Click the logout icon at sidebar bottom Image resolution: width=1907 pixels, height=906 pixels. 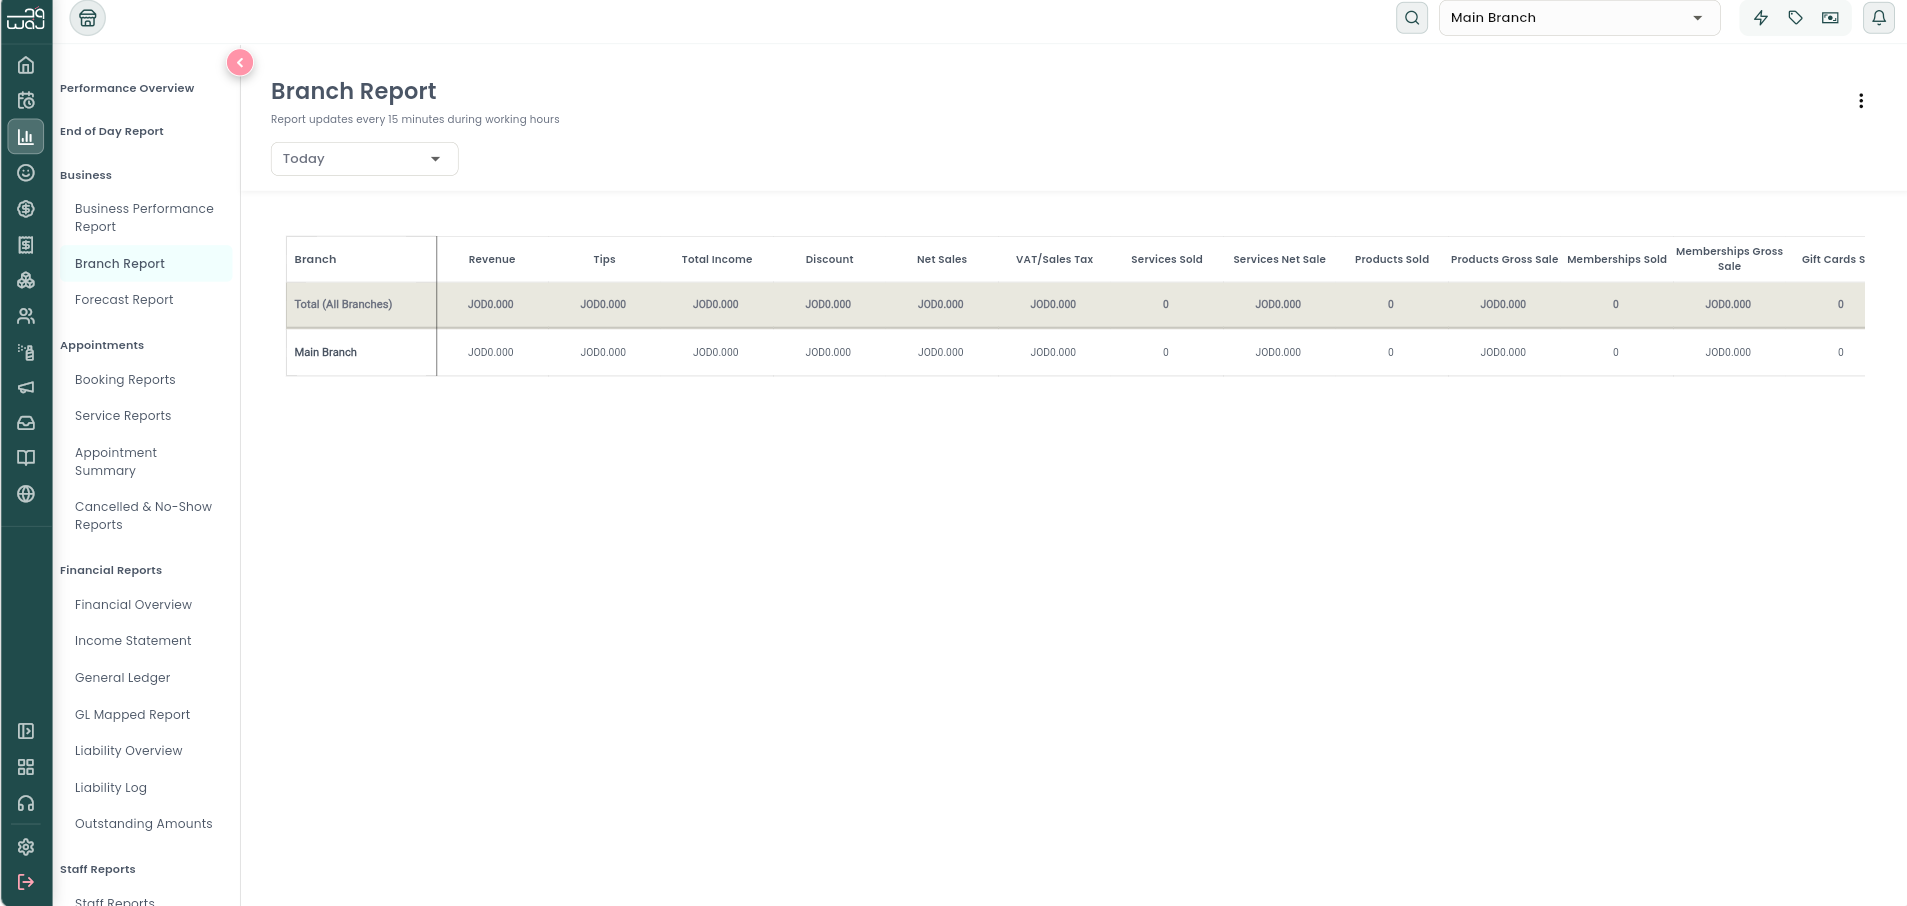26,882
